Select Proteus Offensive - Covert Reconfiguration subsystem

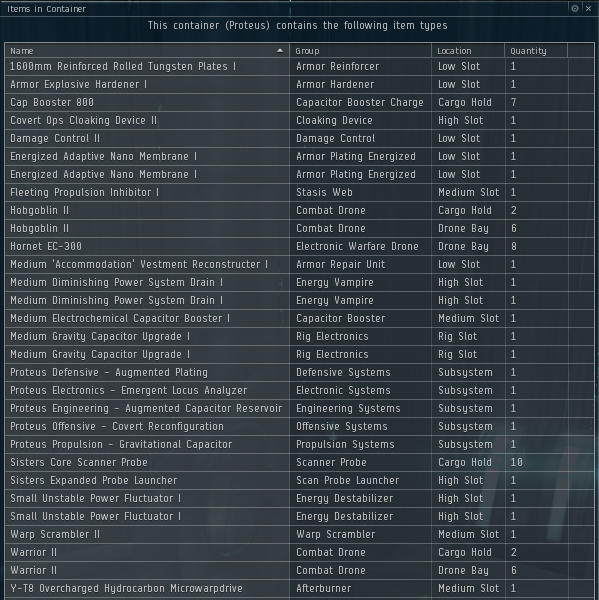click(299, 426)
